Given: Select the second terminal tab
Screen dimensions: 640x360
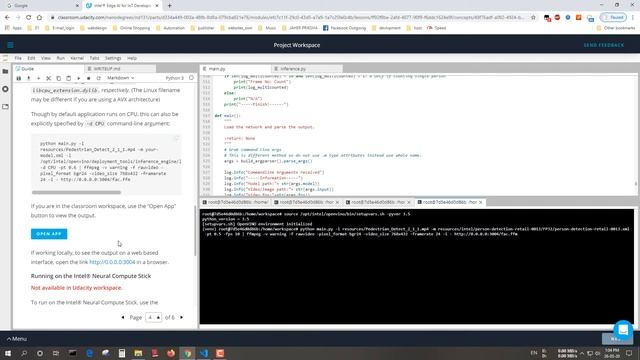Looking at the screenshot, I should pos(307,202).
